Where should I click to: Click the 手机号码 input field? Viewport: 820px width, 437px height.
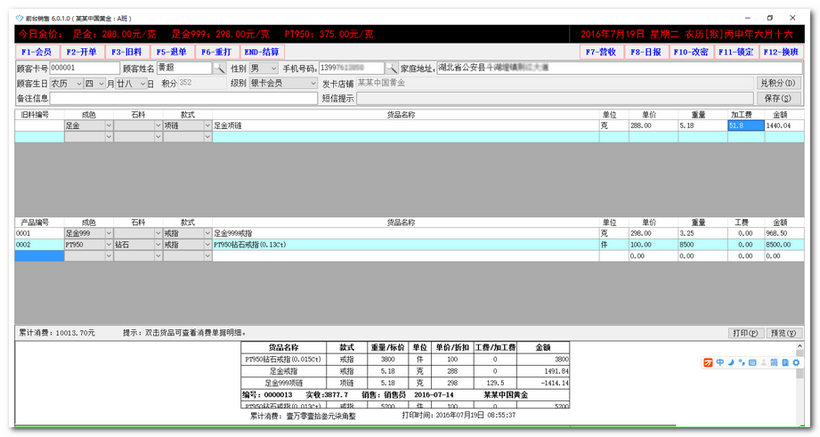(x=351, y=68)
